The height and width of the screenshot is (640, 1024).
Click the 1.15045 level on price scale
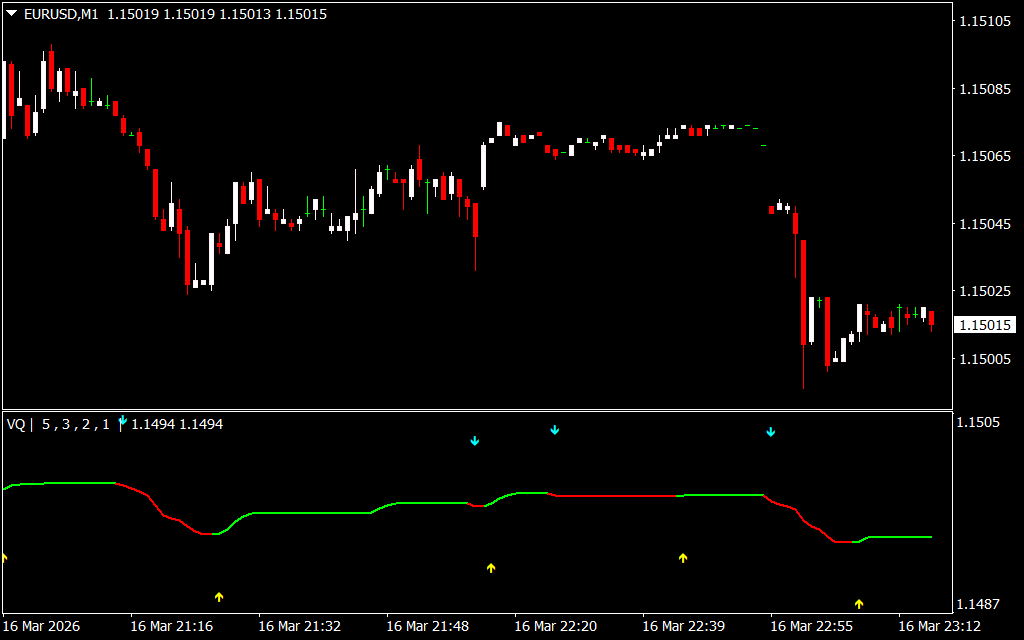(986, 224)
